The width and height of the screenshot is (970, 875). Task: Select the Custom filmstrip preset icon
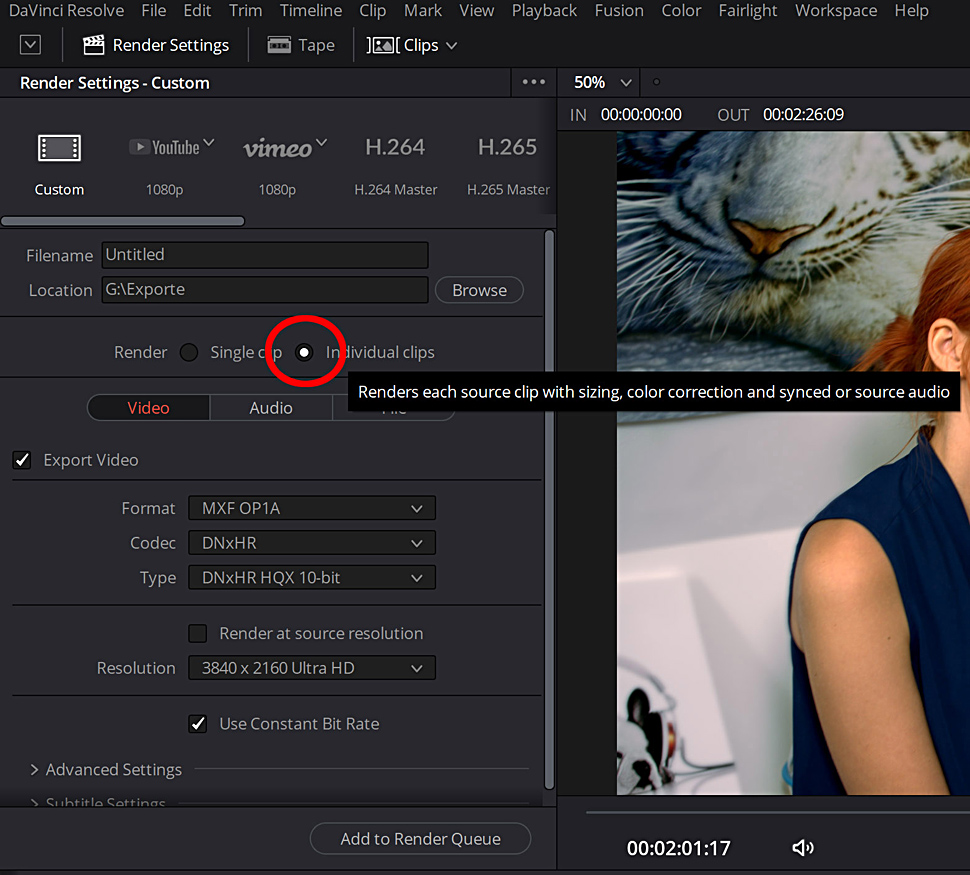(x=59, y=149)
